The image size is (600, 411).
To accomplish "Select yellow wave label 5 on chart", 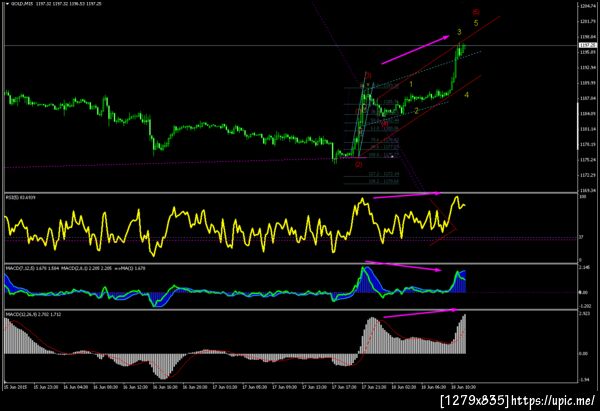I will pyautogui.click(x=476, y=23).
